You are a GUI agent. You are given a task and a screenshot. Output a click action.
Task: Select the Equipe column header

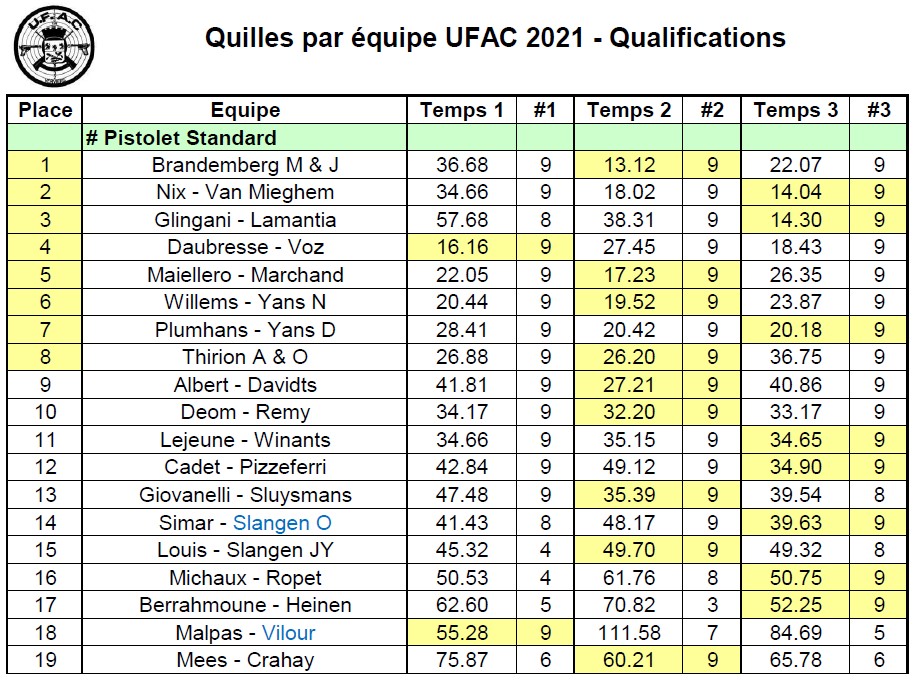pos(245,110)
